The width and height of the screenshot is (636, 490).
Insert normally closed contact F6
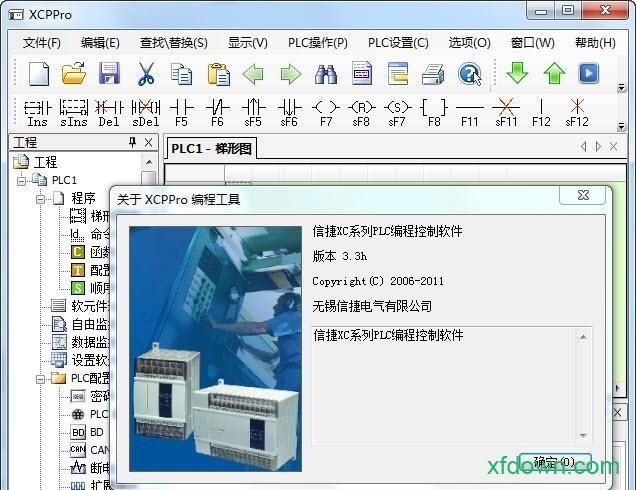tap(217, 113)
